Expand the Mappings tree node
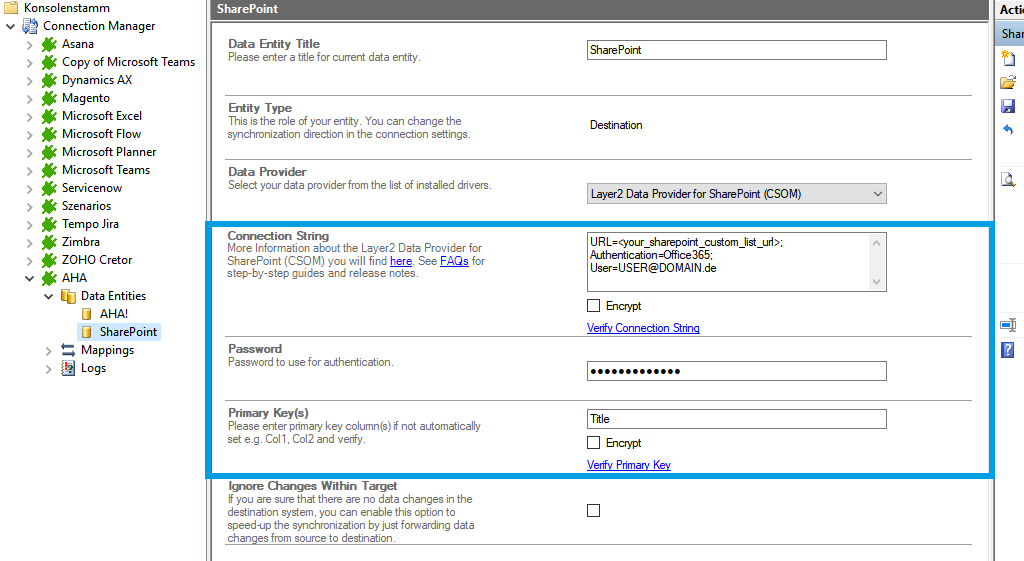 pos(49,350)
